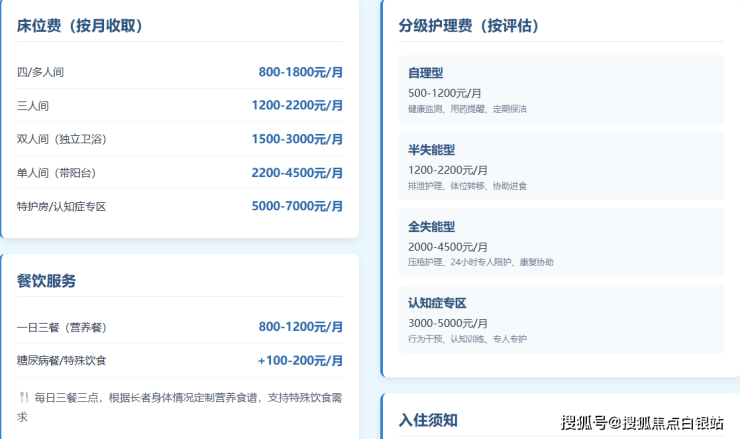Select the 单人间（带阳台） row

(x=180, y=173)
